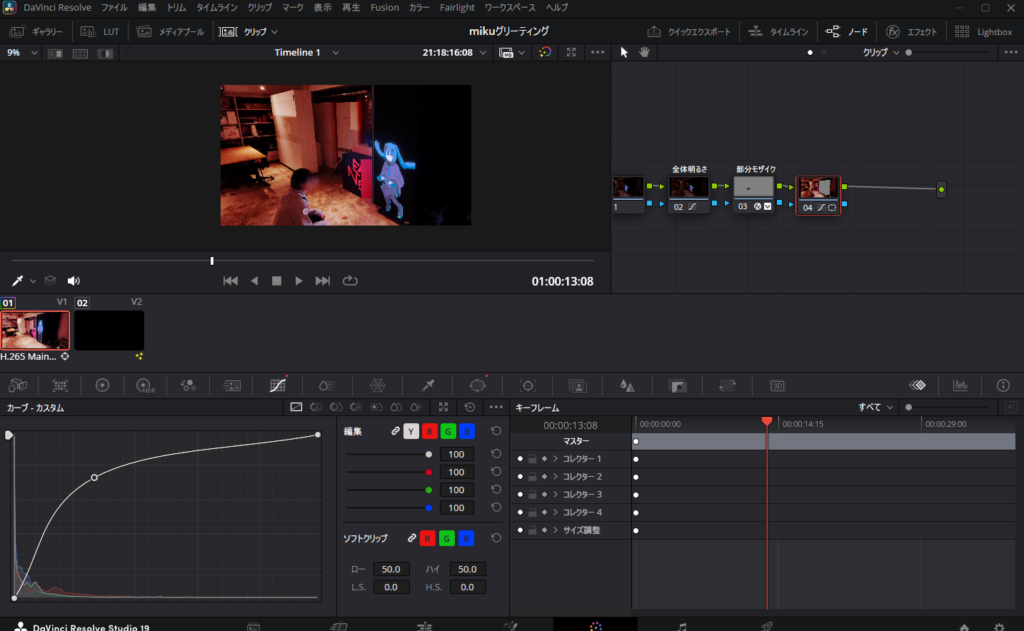Open the ワークスペース menu
Screen dimensions: 1024x631
pos(509,8)
